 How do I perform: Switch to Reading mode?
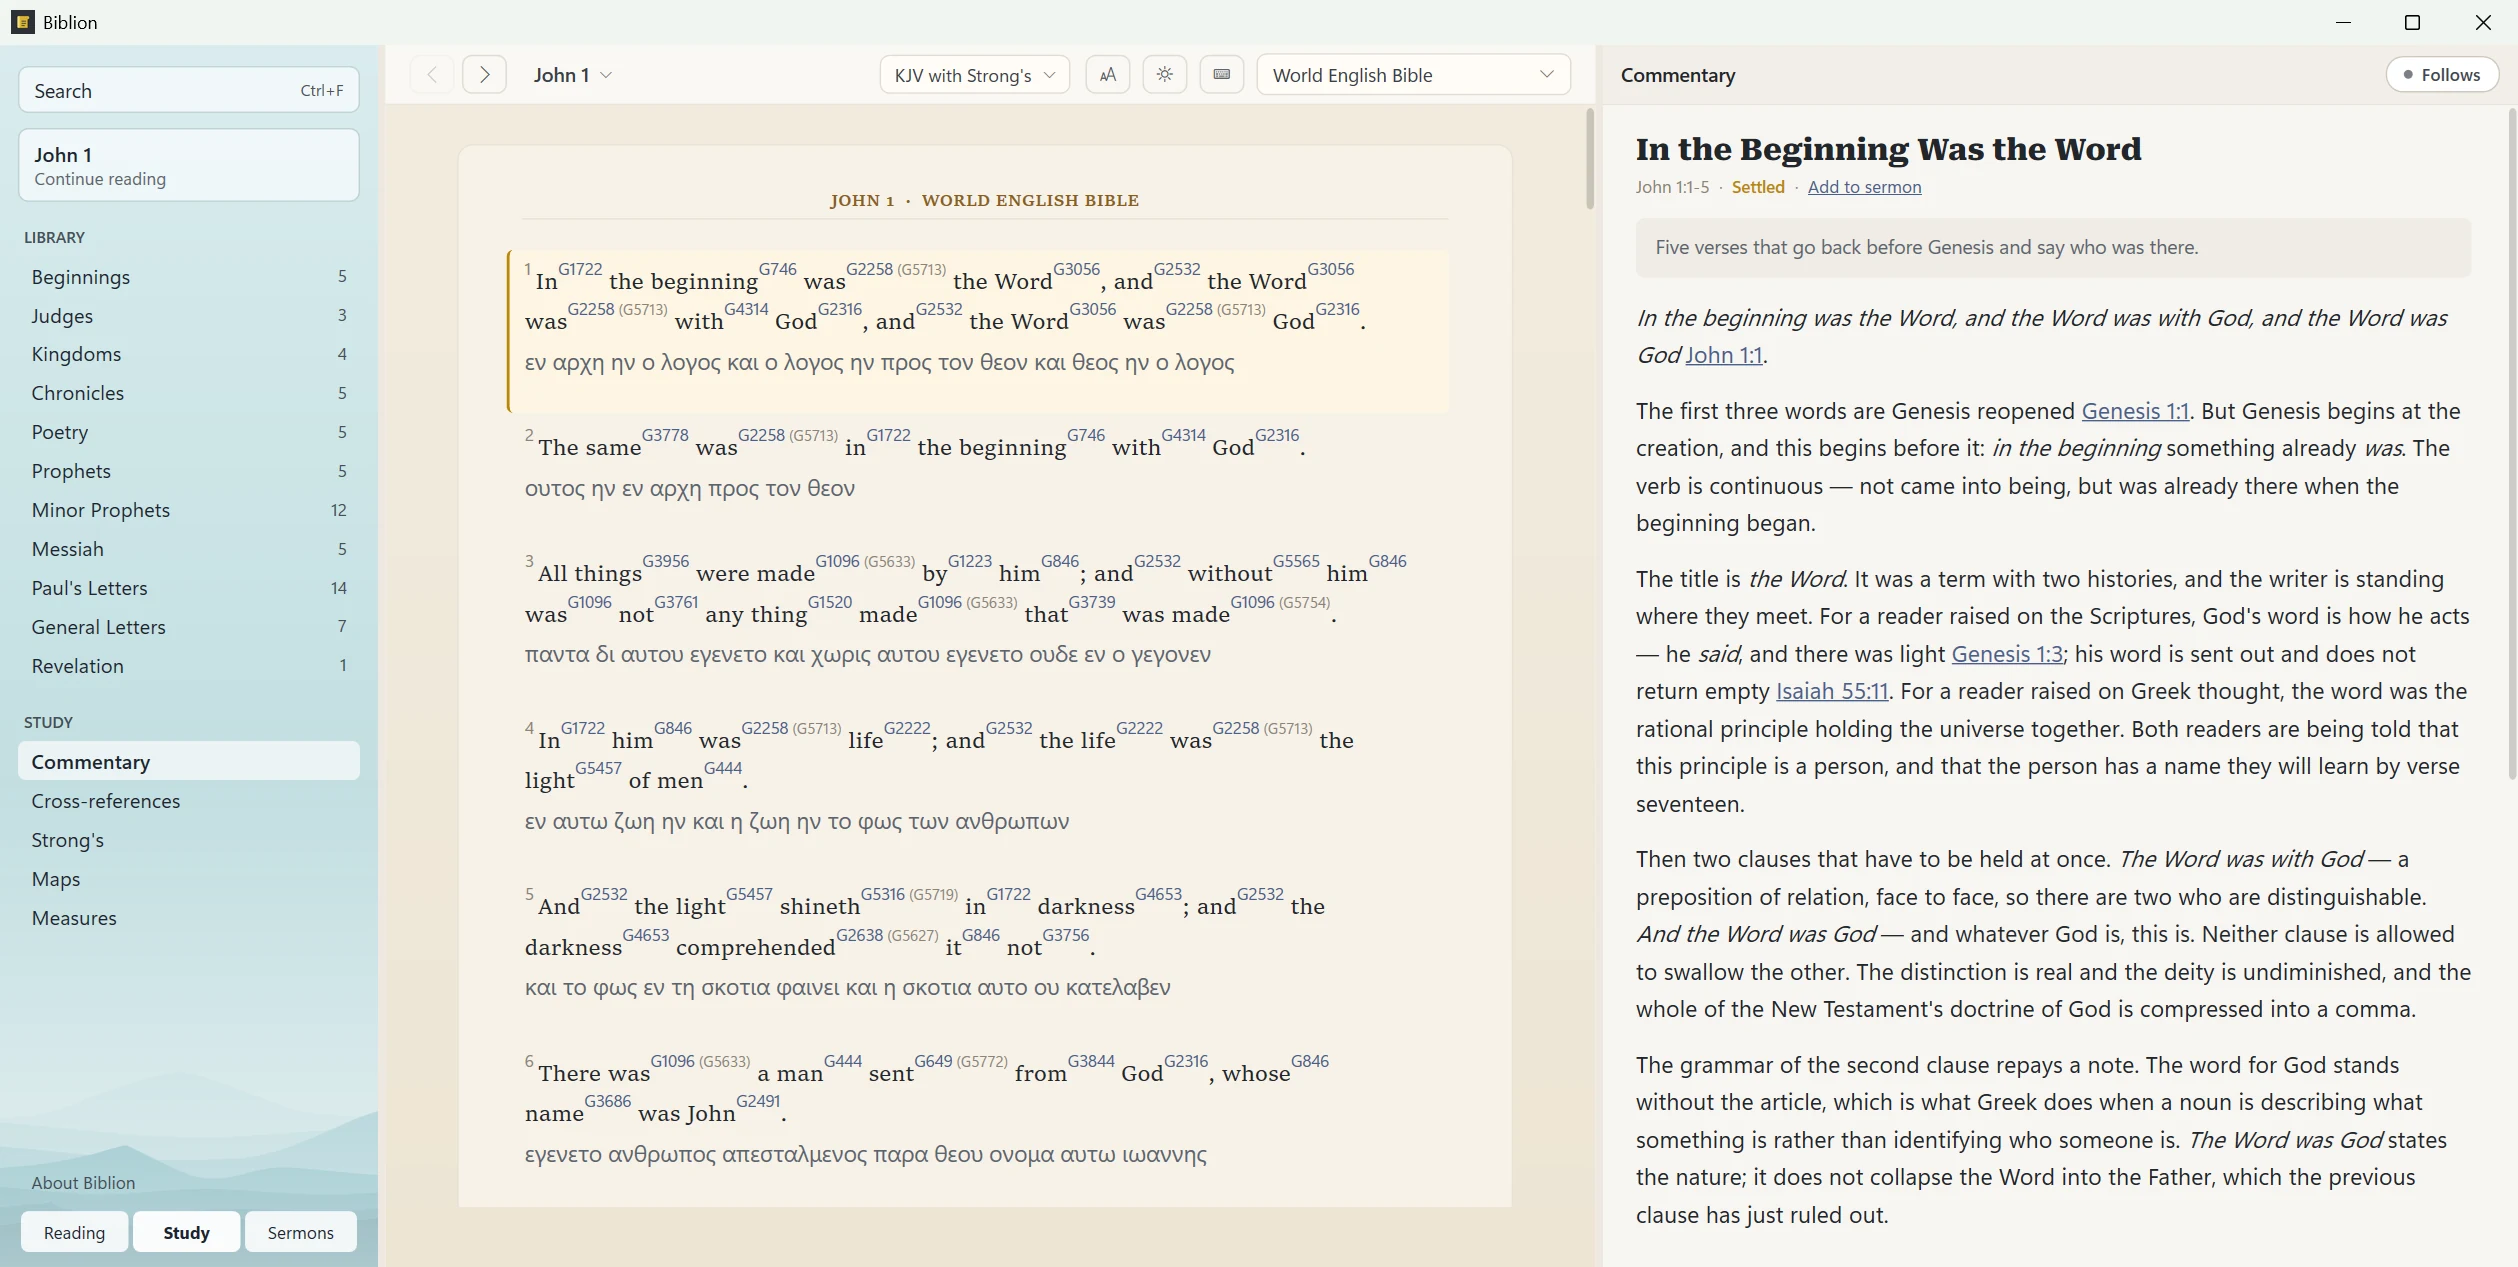(x=74, y=1232)
